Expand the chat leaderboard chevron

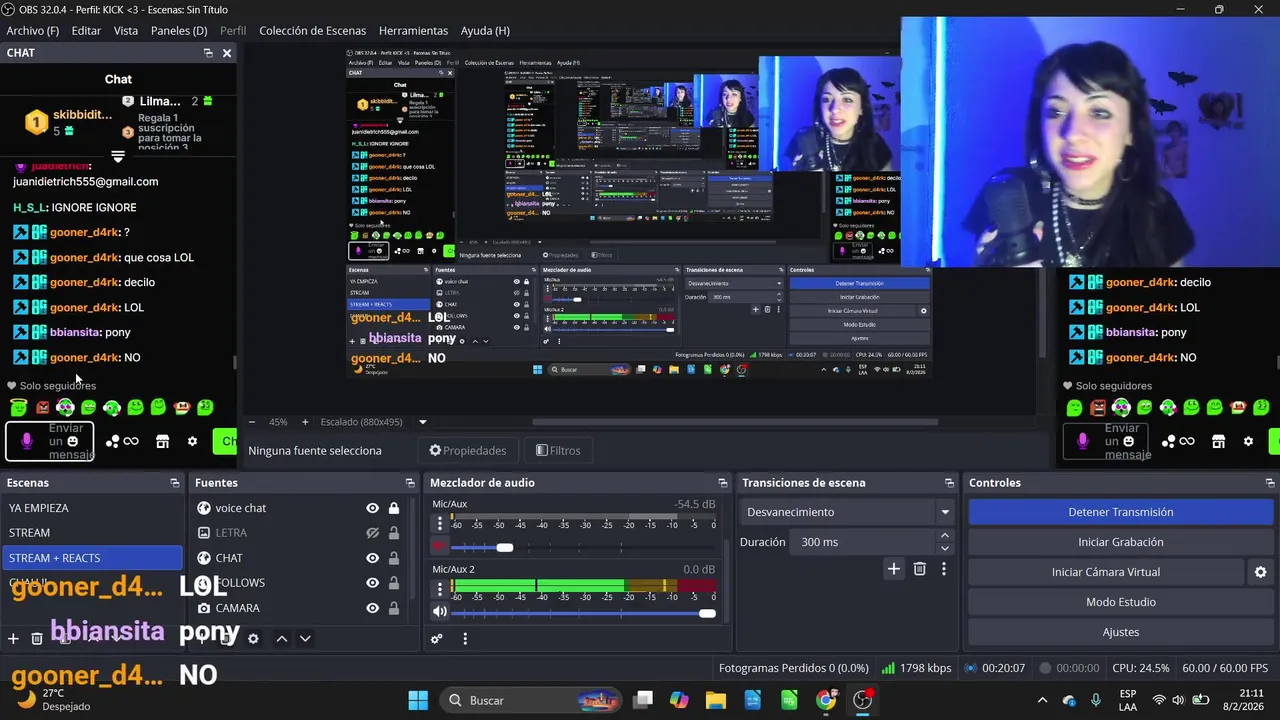click(118, 157)
